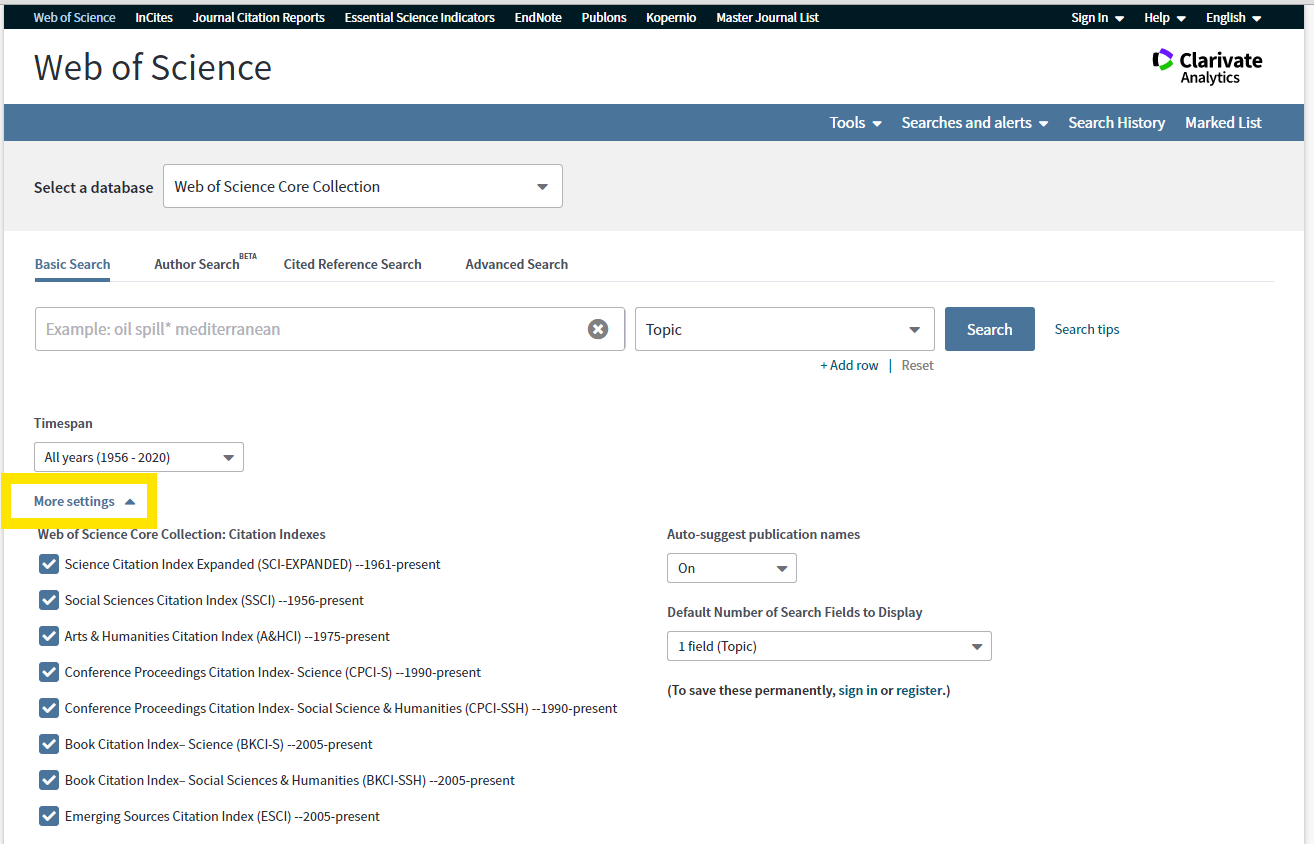This screenshot has width=1314, height=844.
Task: Switch to the Basic Search tab
Action: tap(72, 264)
